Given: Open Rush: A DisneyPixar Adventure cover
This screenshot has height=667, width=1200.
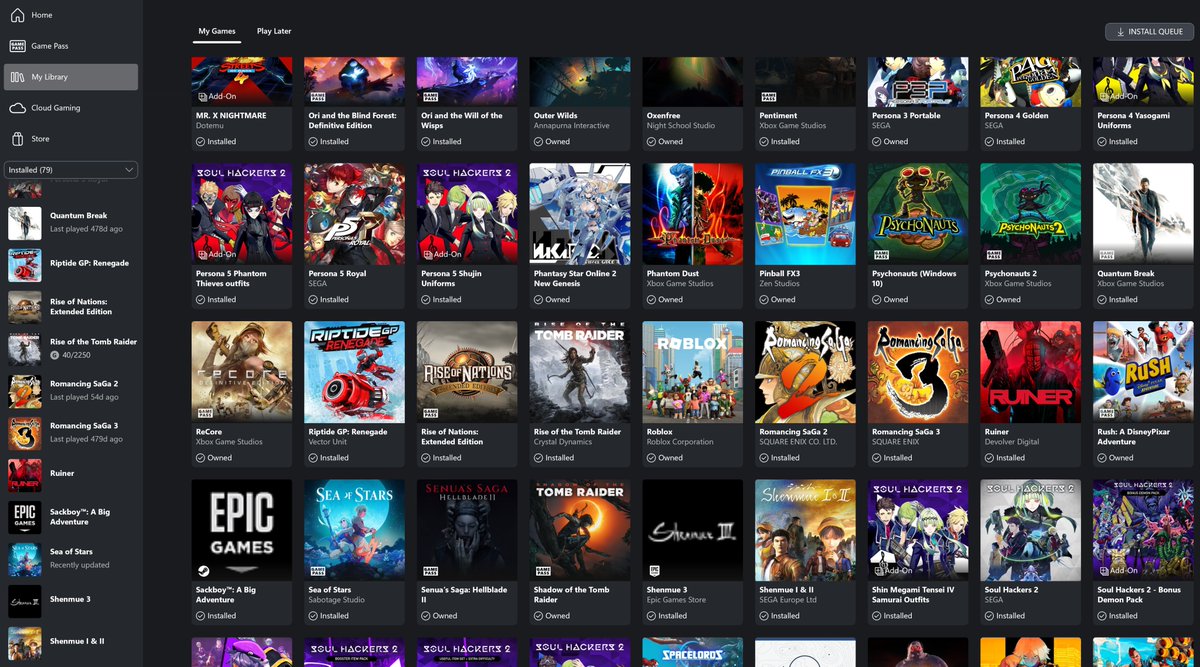Looking at the screenshot, I should [1144, 372].
